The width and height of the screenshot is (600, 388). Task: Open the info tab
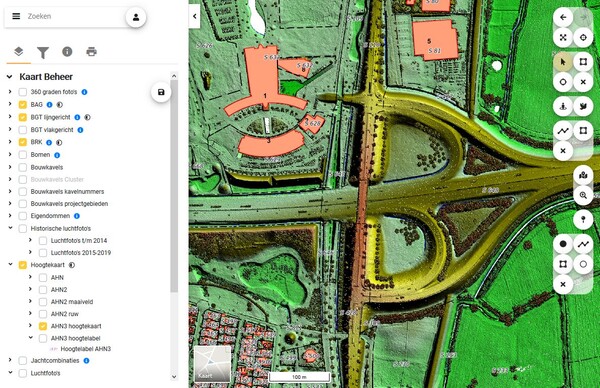(x=67, y=51)
